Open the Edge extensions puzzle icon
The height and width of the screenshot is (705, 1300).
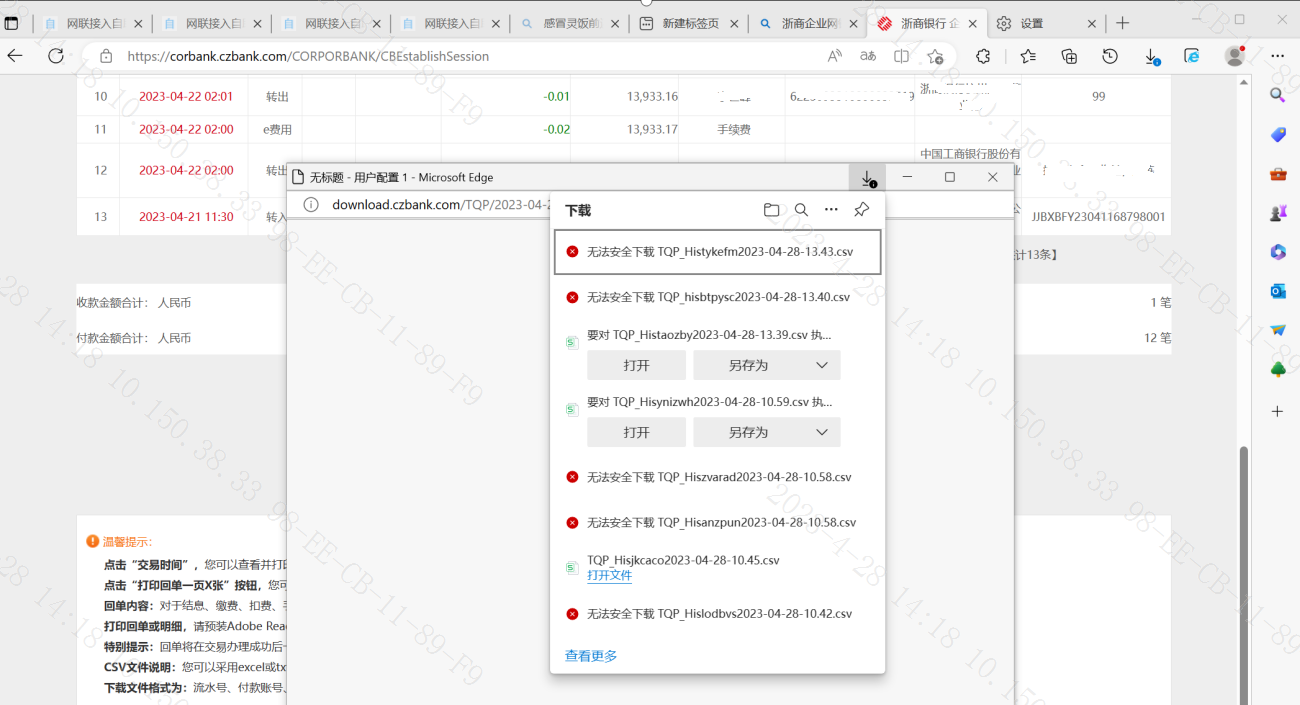[983, 56]
